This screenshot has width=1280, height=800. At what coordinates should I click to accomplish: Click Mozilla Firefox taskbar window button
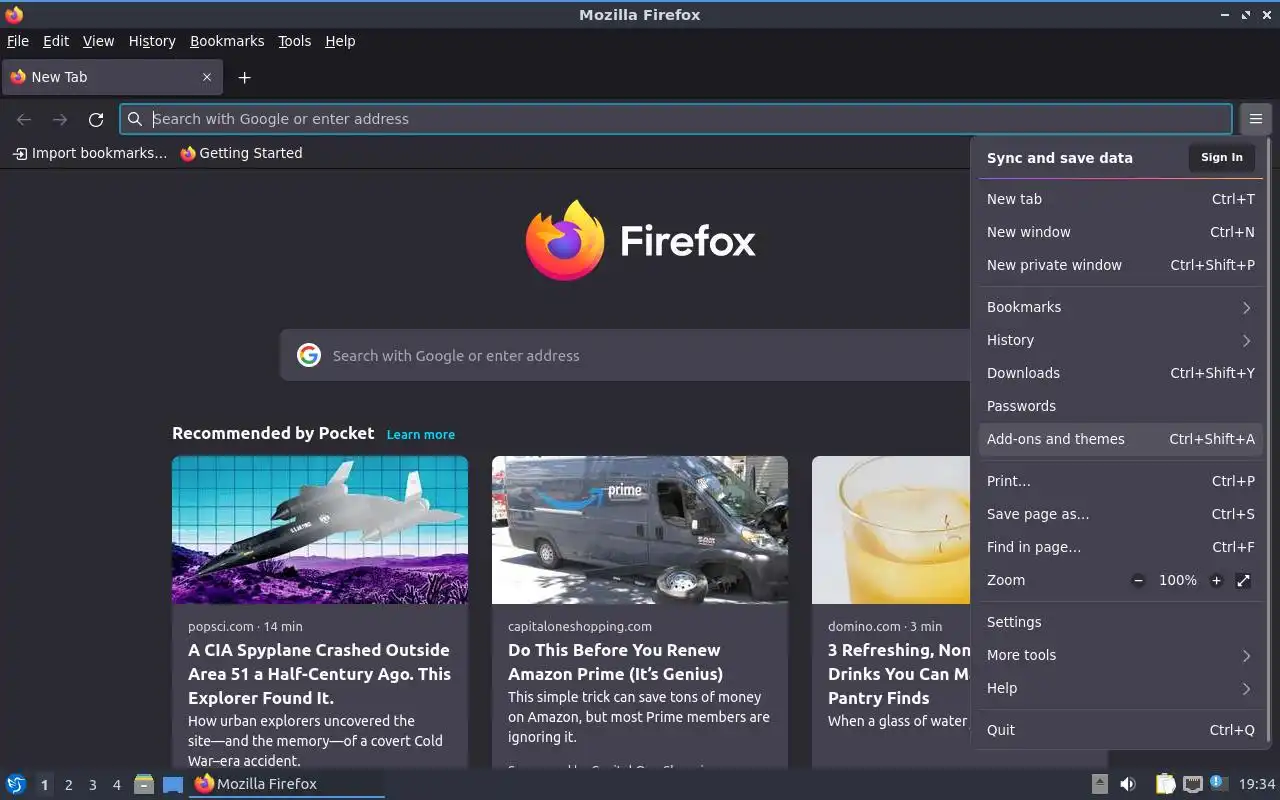click(x=287, y=784)
